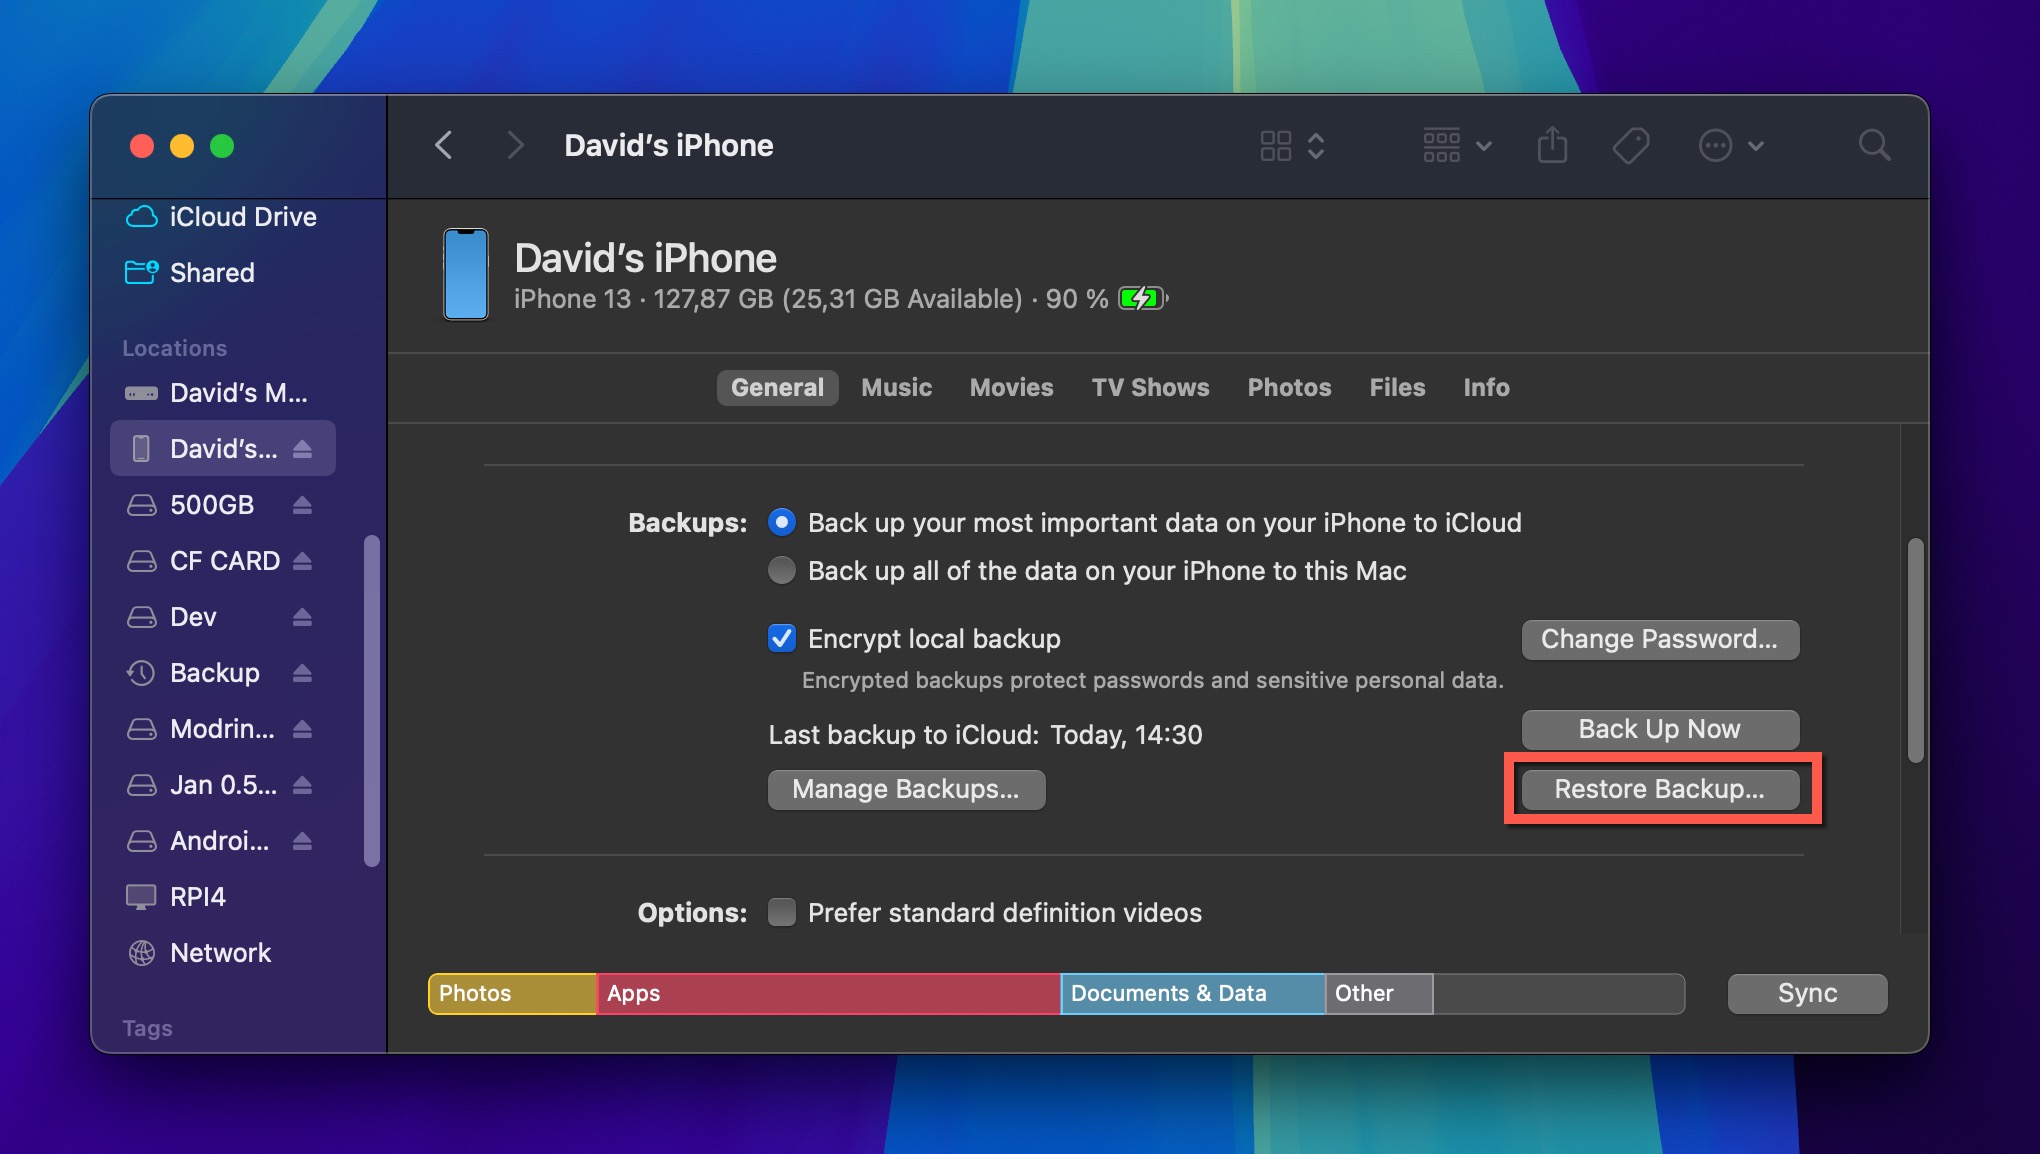Eject David's iPhone from sidebar
2040x1154 pixels.
coord(302,449)
